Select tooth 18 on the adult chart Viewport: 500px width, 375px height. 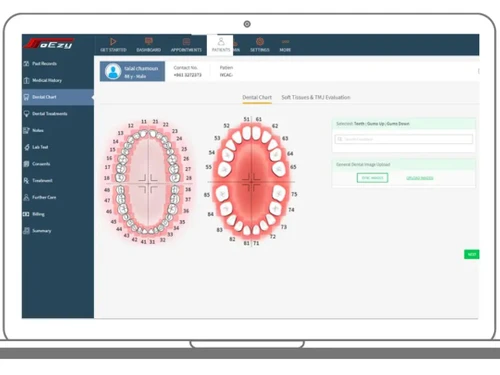click(120, 178)
